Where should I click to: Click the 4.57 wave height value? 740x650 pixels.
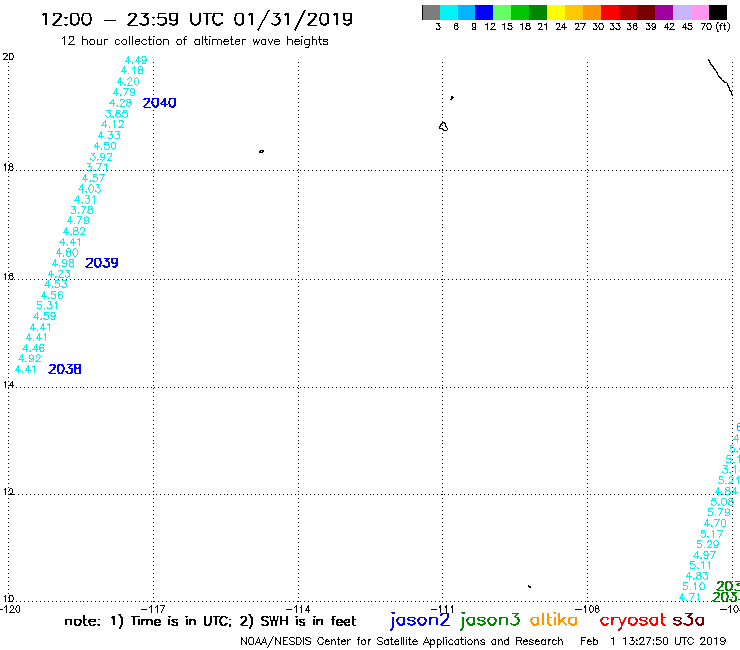pyautogui.click(x=93, y=178)
